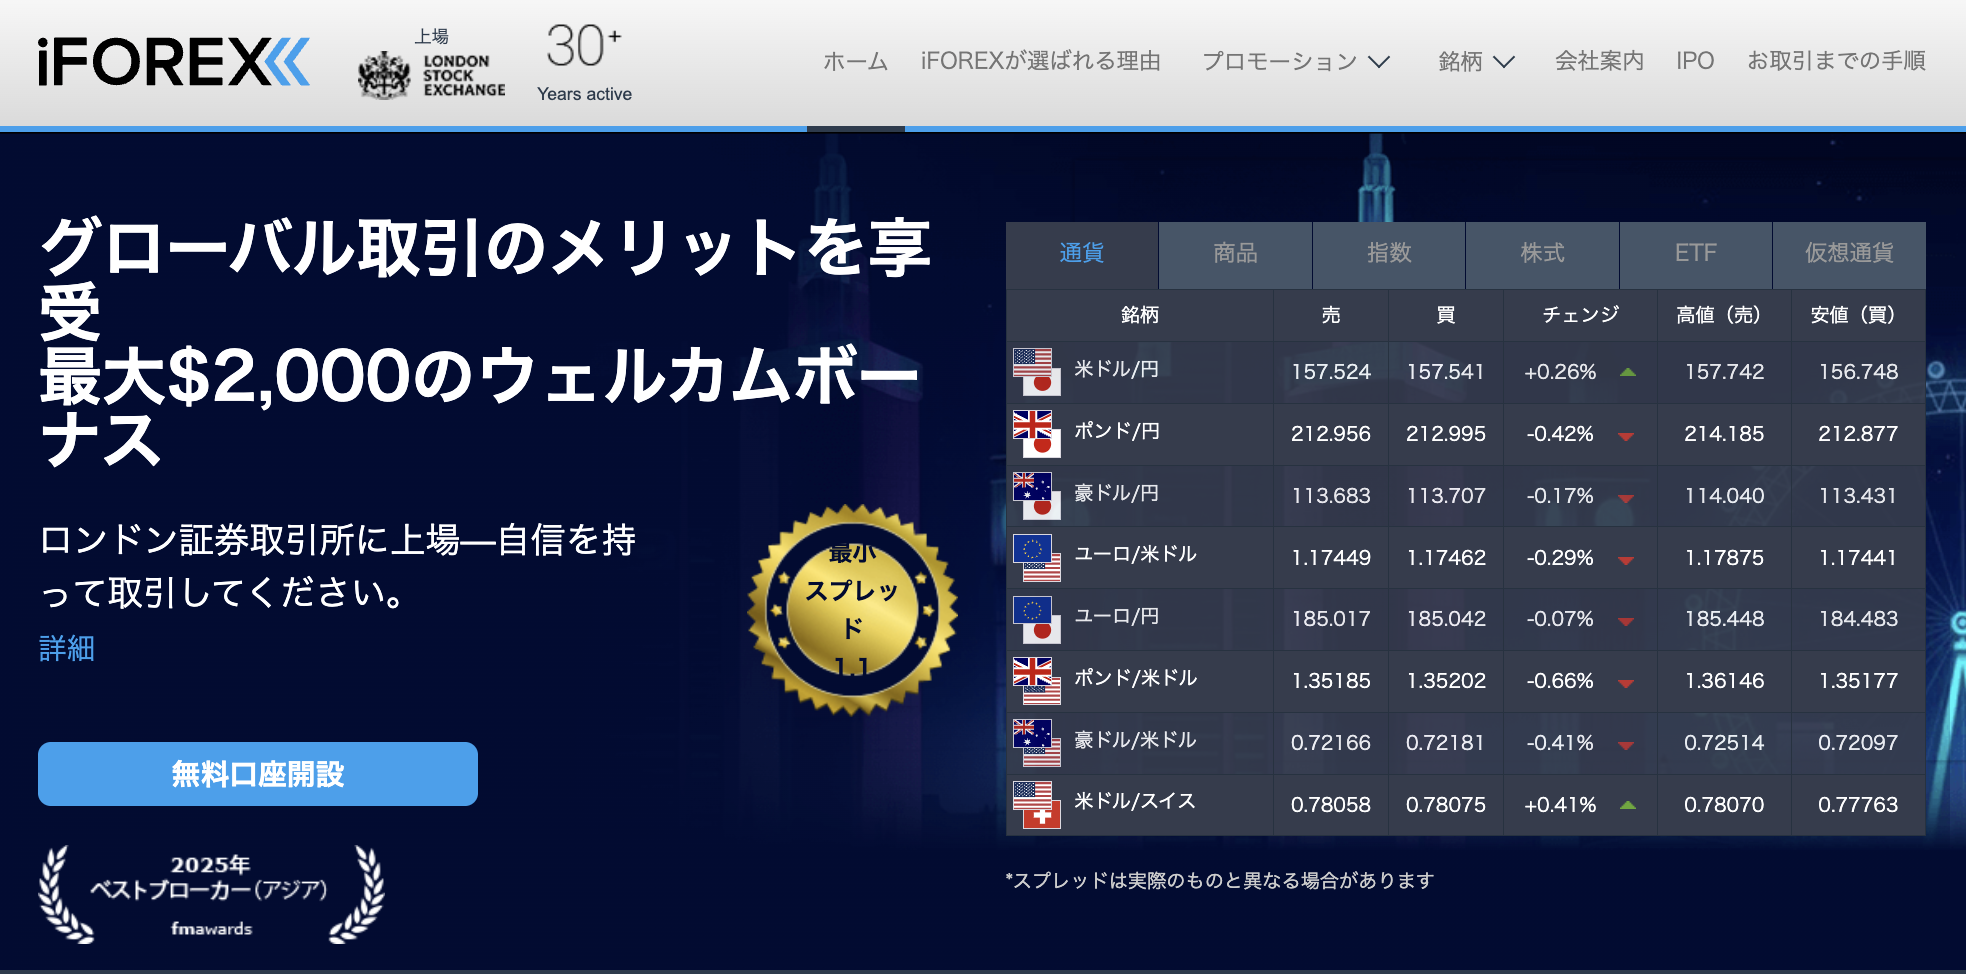Screen dimensions: 1966x974
Task: Click the ポンド/円 instrument name
Action: (1117, 432)
